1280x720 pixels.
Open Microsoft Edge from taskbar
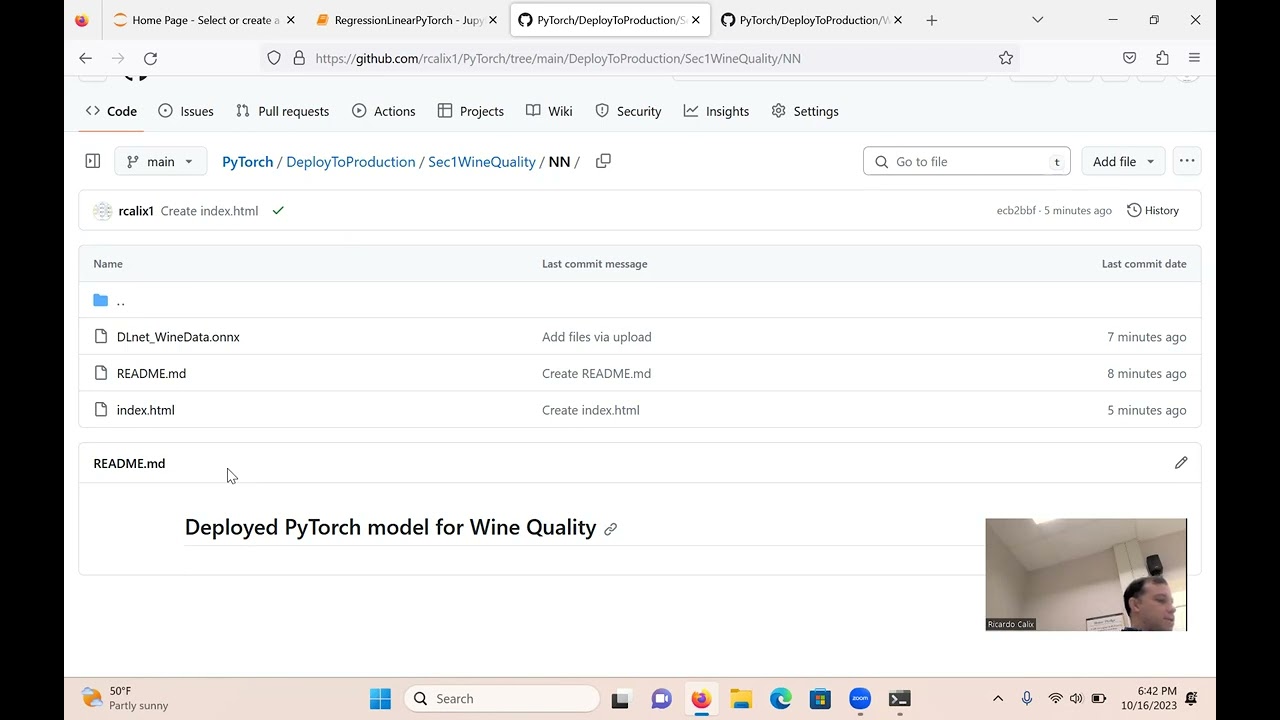click(781, 699)
